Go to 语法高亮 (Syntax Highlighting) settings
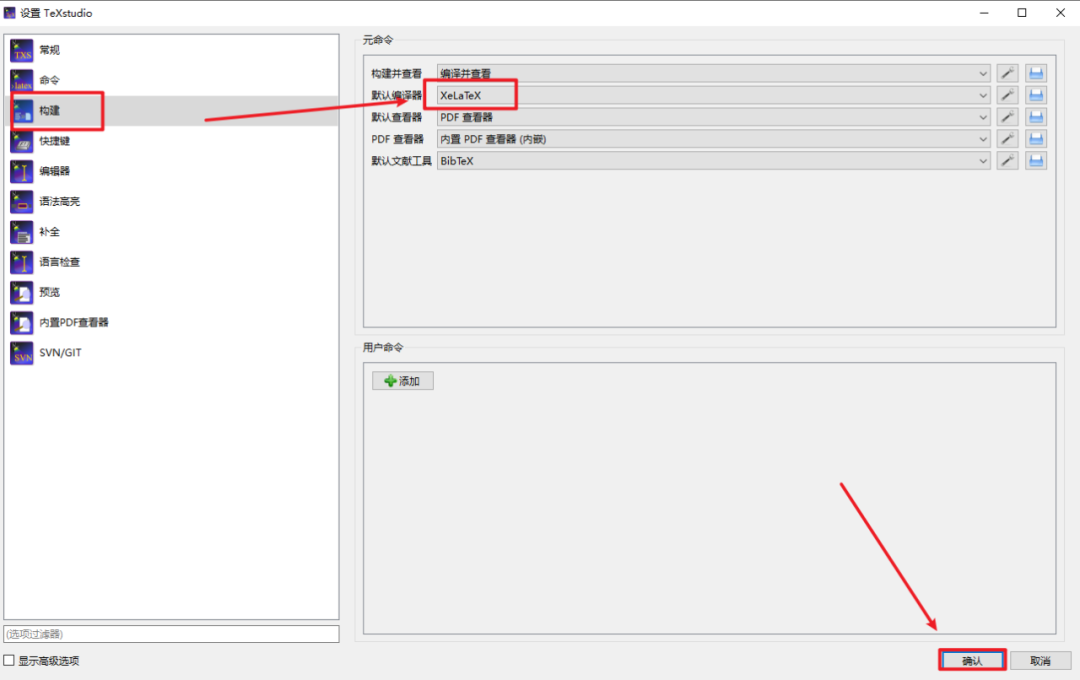Viewport: 1080px width, 680px height. [x=59, y=201]
